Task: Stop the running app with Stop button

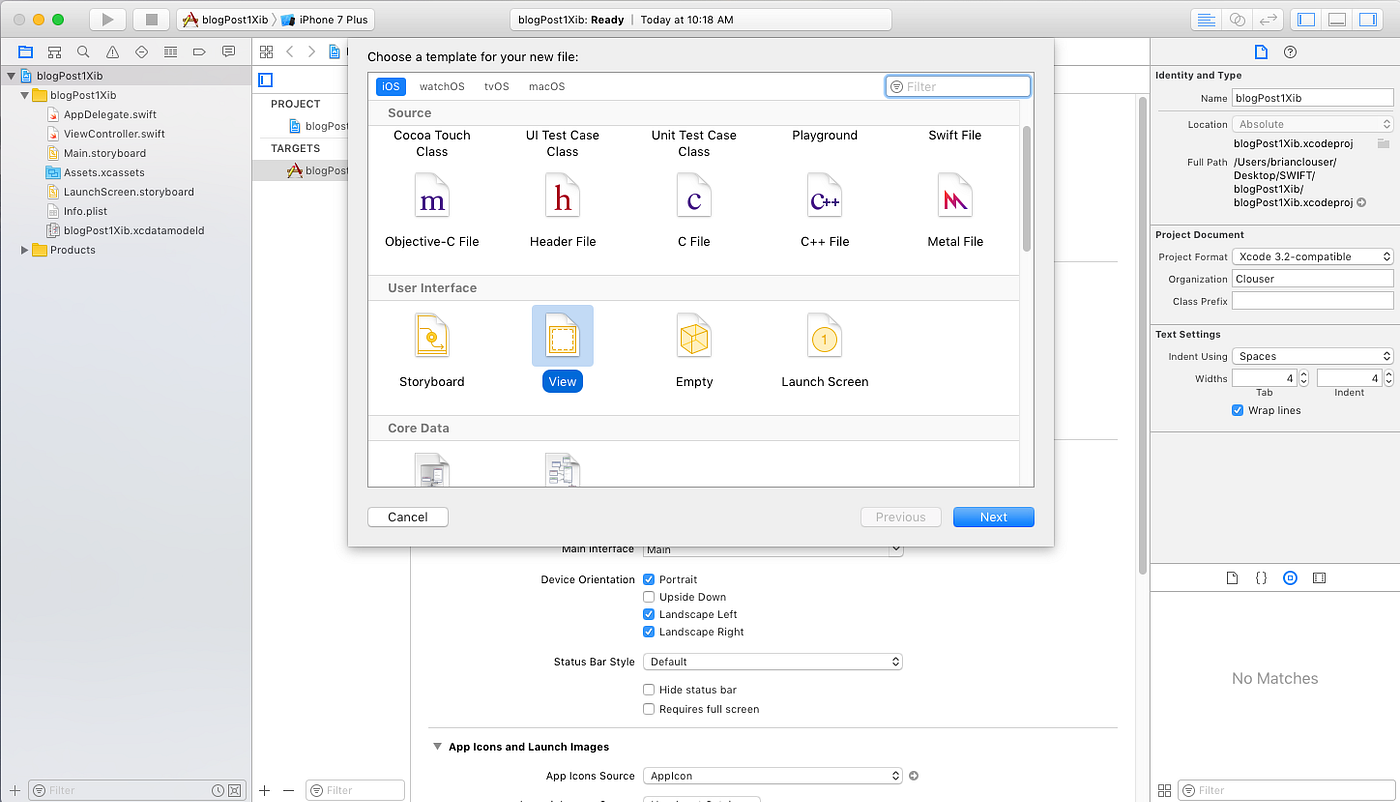Action: (152, 19)
